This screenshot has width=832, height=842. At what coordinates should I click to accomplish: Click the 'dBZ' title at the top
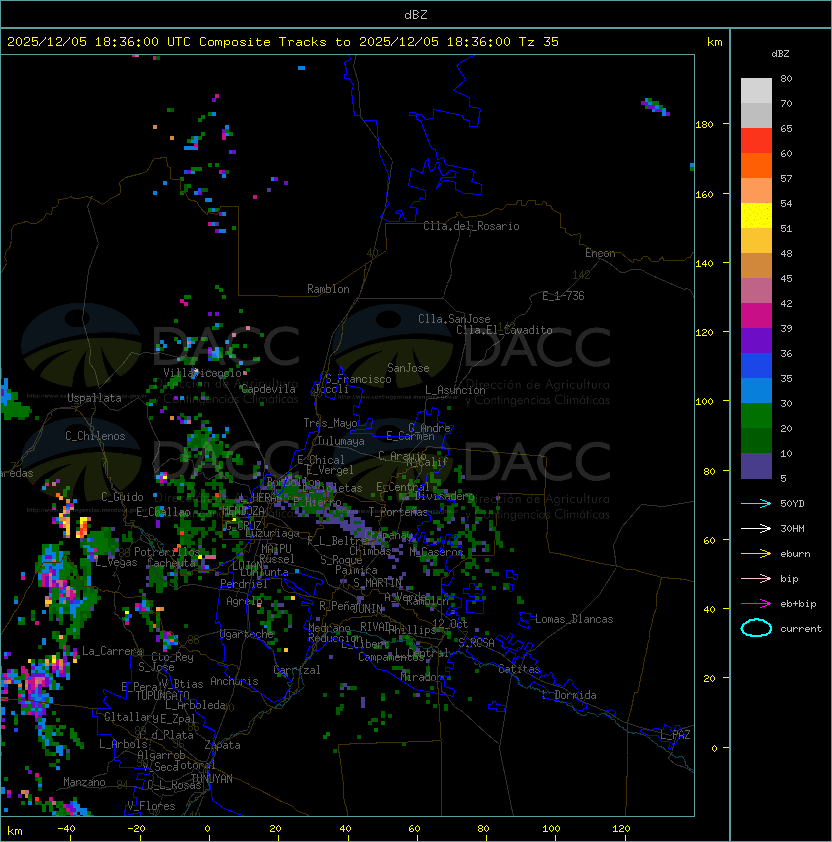416,15
